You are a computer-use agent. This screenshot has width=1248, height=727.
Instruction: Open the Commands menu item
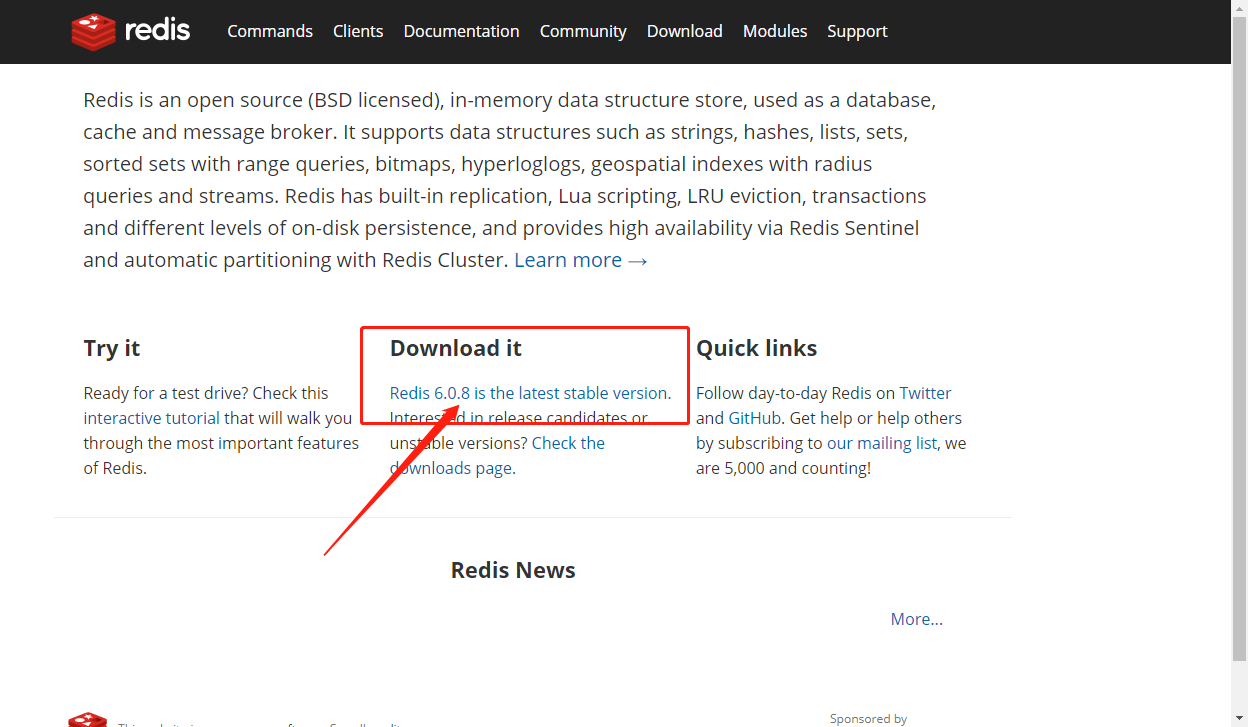270,31
